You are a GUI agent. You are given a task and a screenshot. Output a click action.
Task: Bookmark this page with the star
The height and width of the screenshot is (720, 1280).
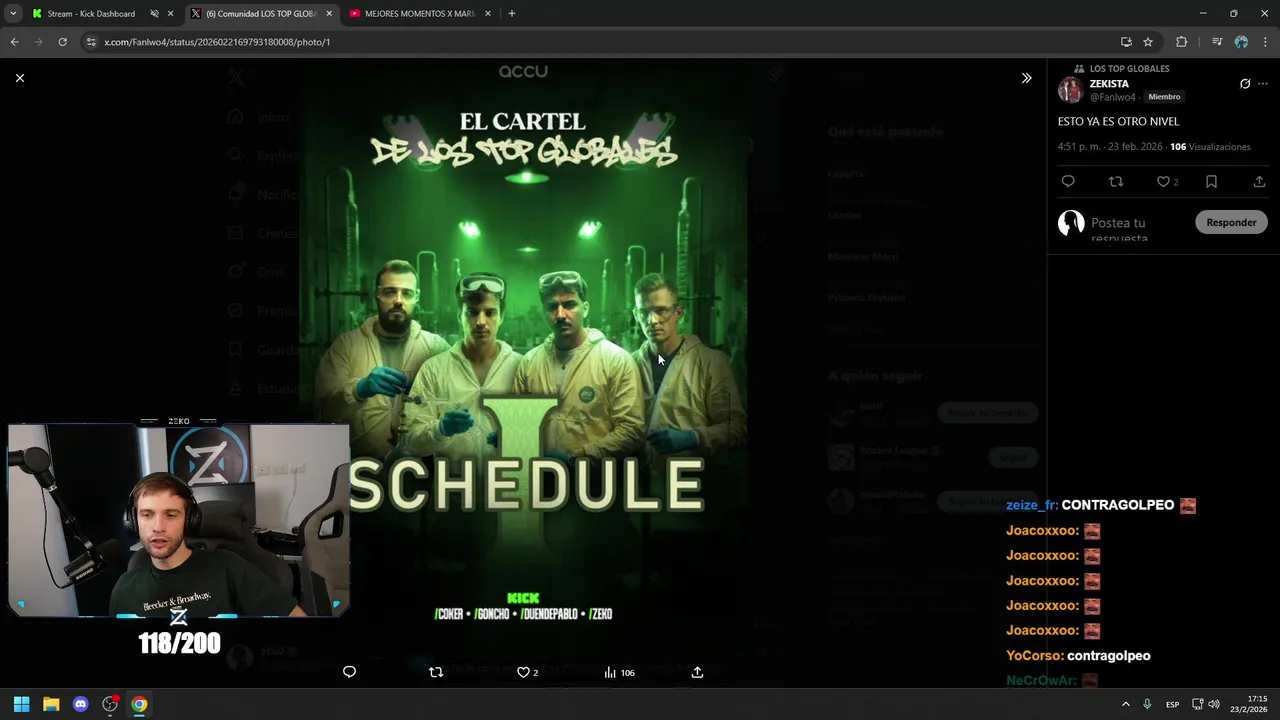coord(1148,42)
